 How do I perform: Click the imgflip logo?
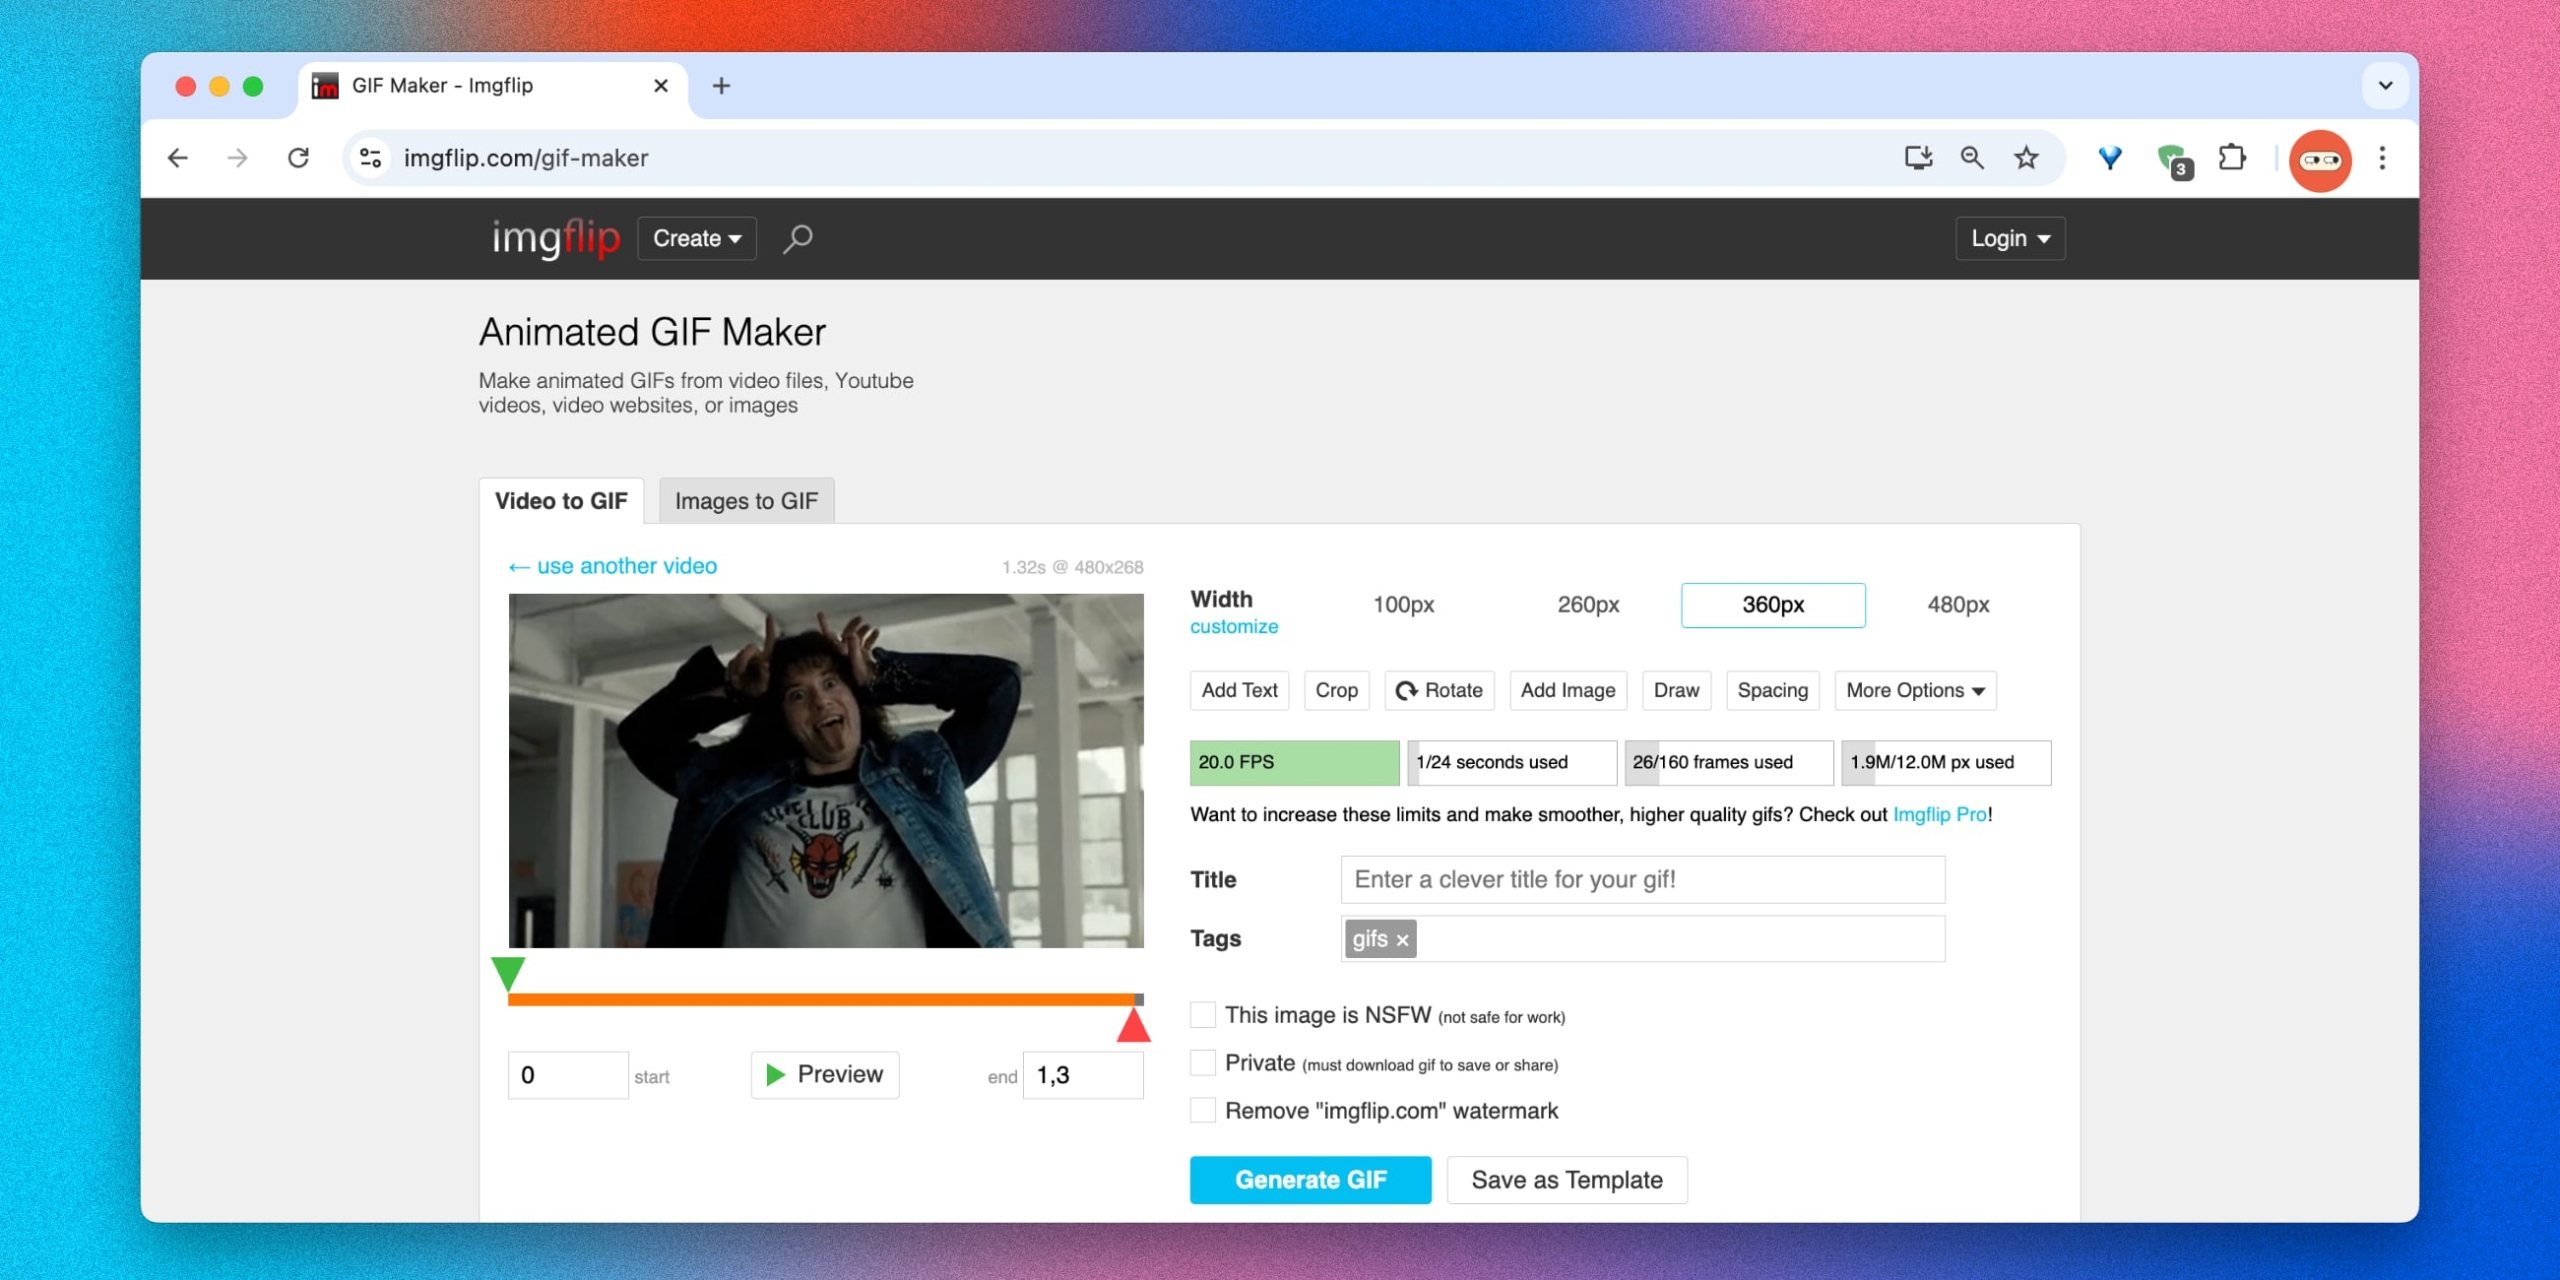(x=556, y=238)
